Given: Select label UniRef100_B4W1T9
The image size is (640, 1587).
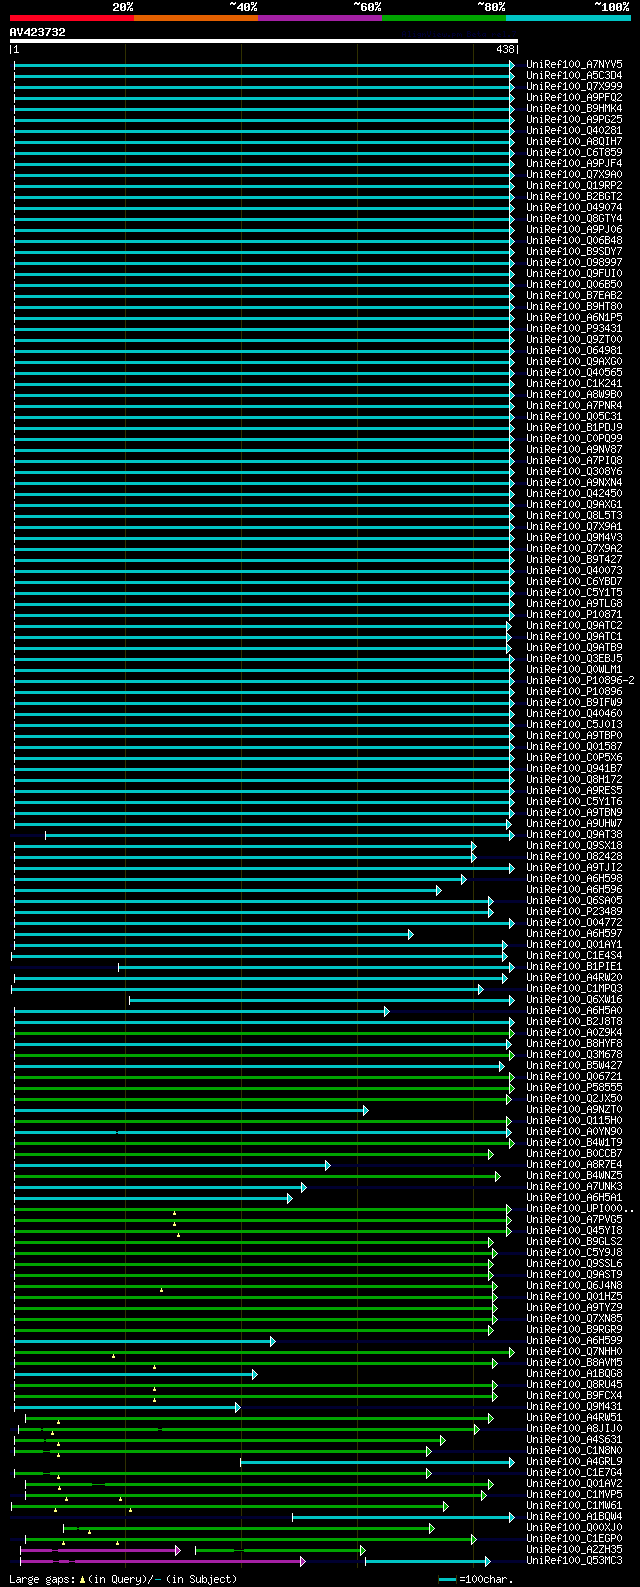Looking at the screenshot, I should click(x=574, y=1142).
